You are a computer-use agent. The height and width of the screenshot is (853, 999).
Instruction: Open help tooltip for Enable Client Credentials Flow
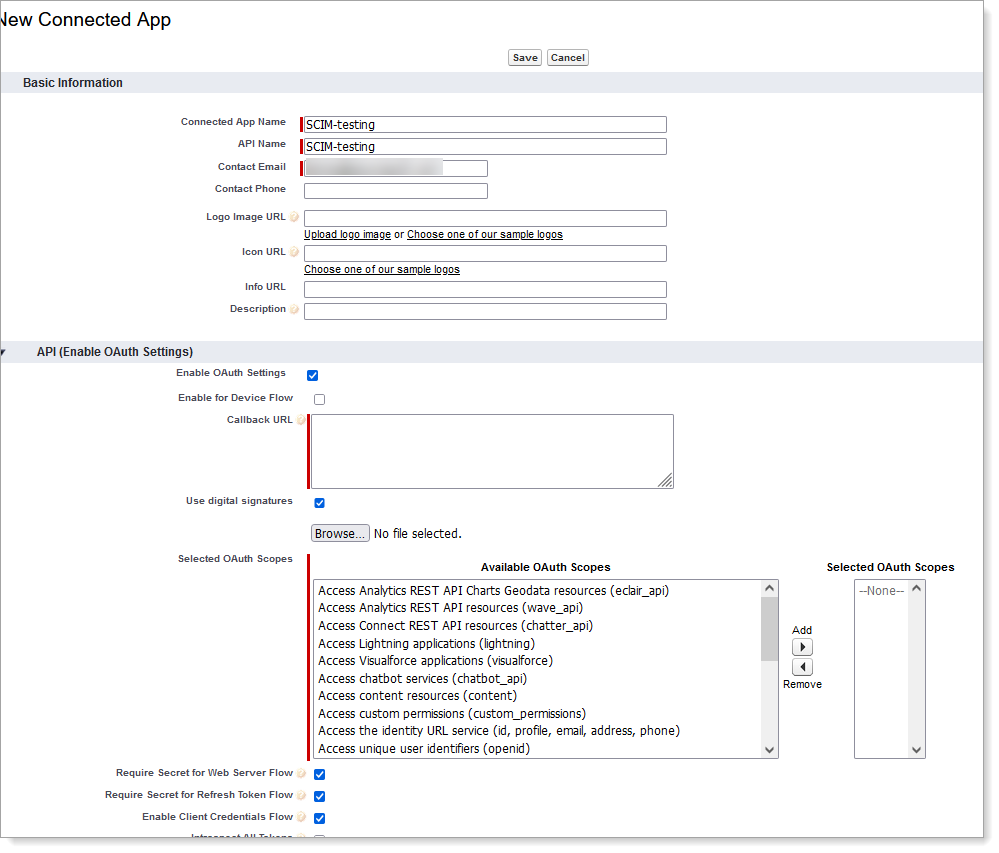click(302, 817)
